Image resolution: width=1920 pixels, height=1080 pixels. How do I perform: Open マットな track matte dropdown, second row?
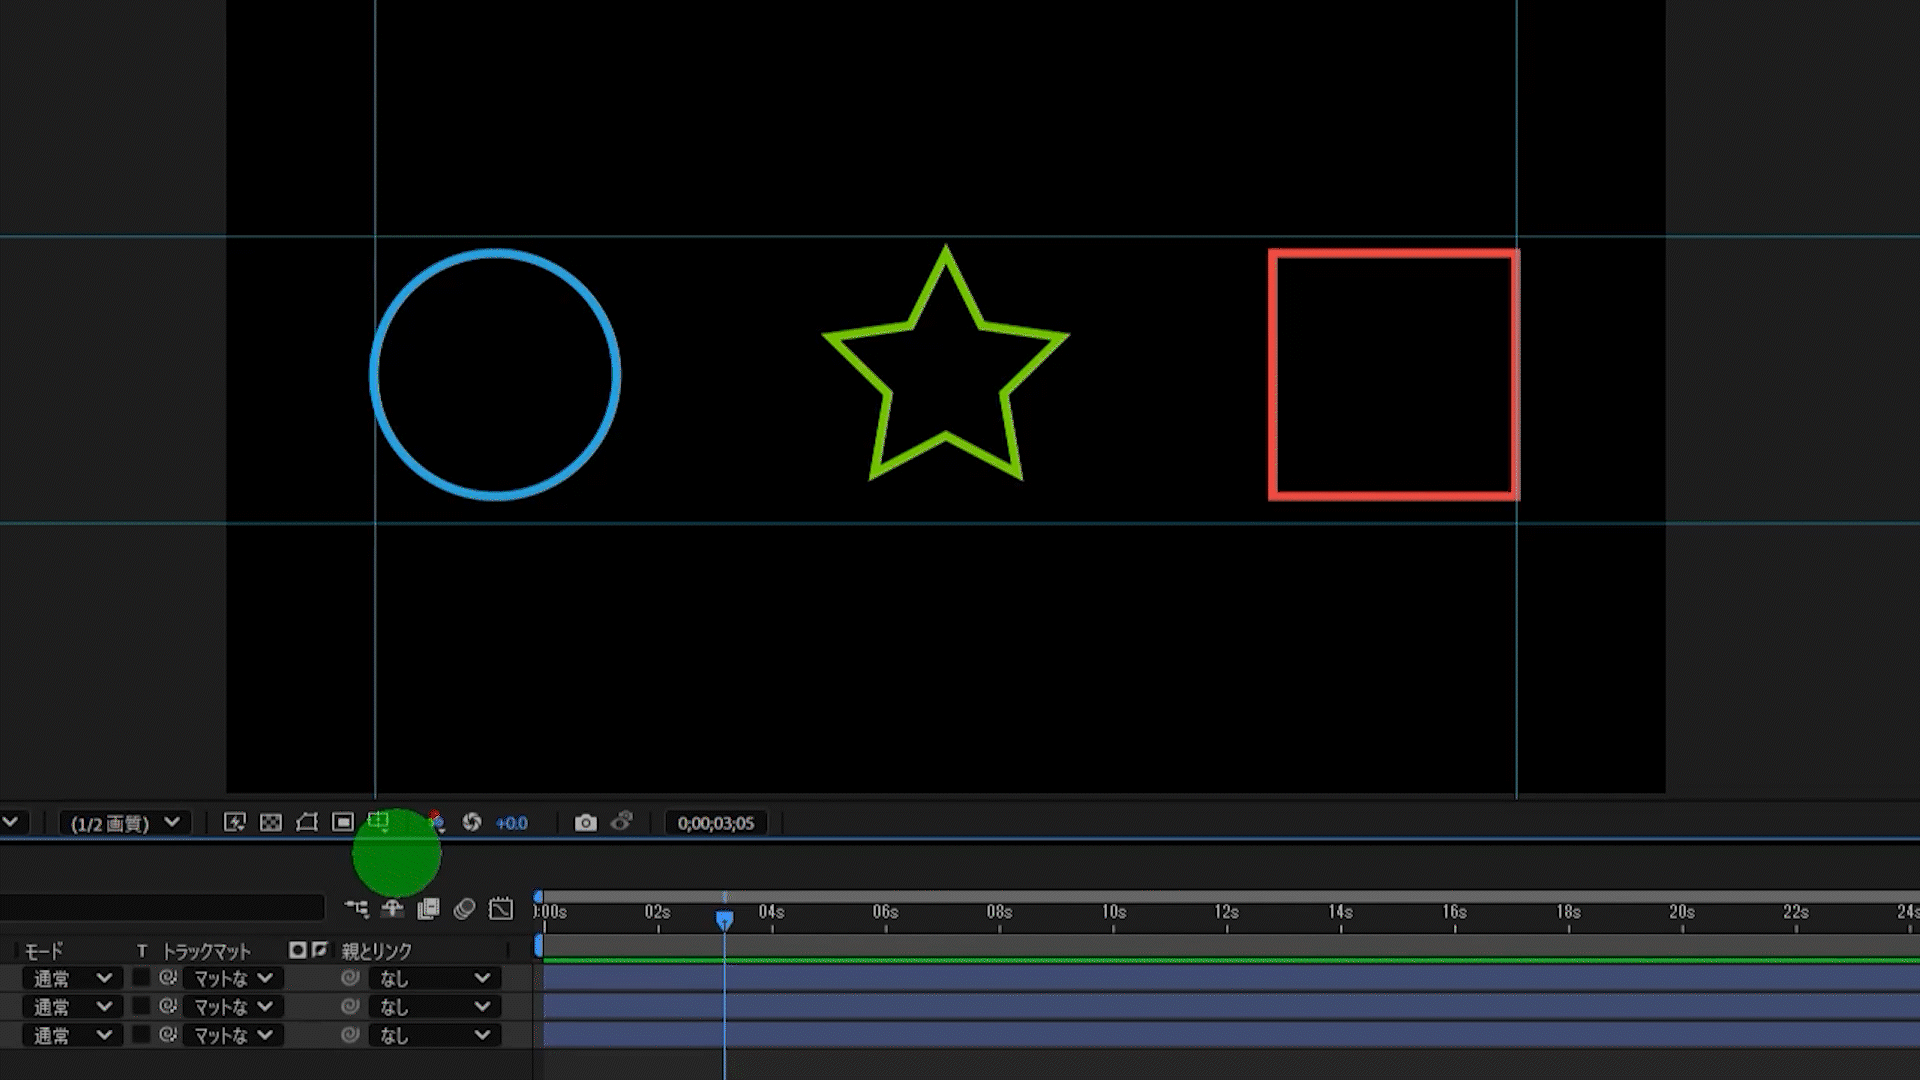coord(233,1006)
